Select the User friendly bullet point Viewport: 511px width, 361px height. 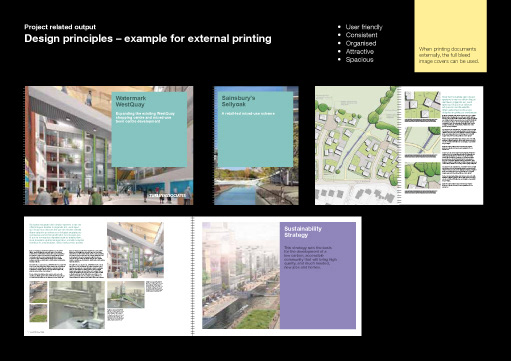point(364,27)
